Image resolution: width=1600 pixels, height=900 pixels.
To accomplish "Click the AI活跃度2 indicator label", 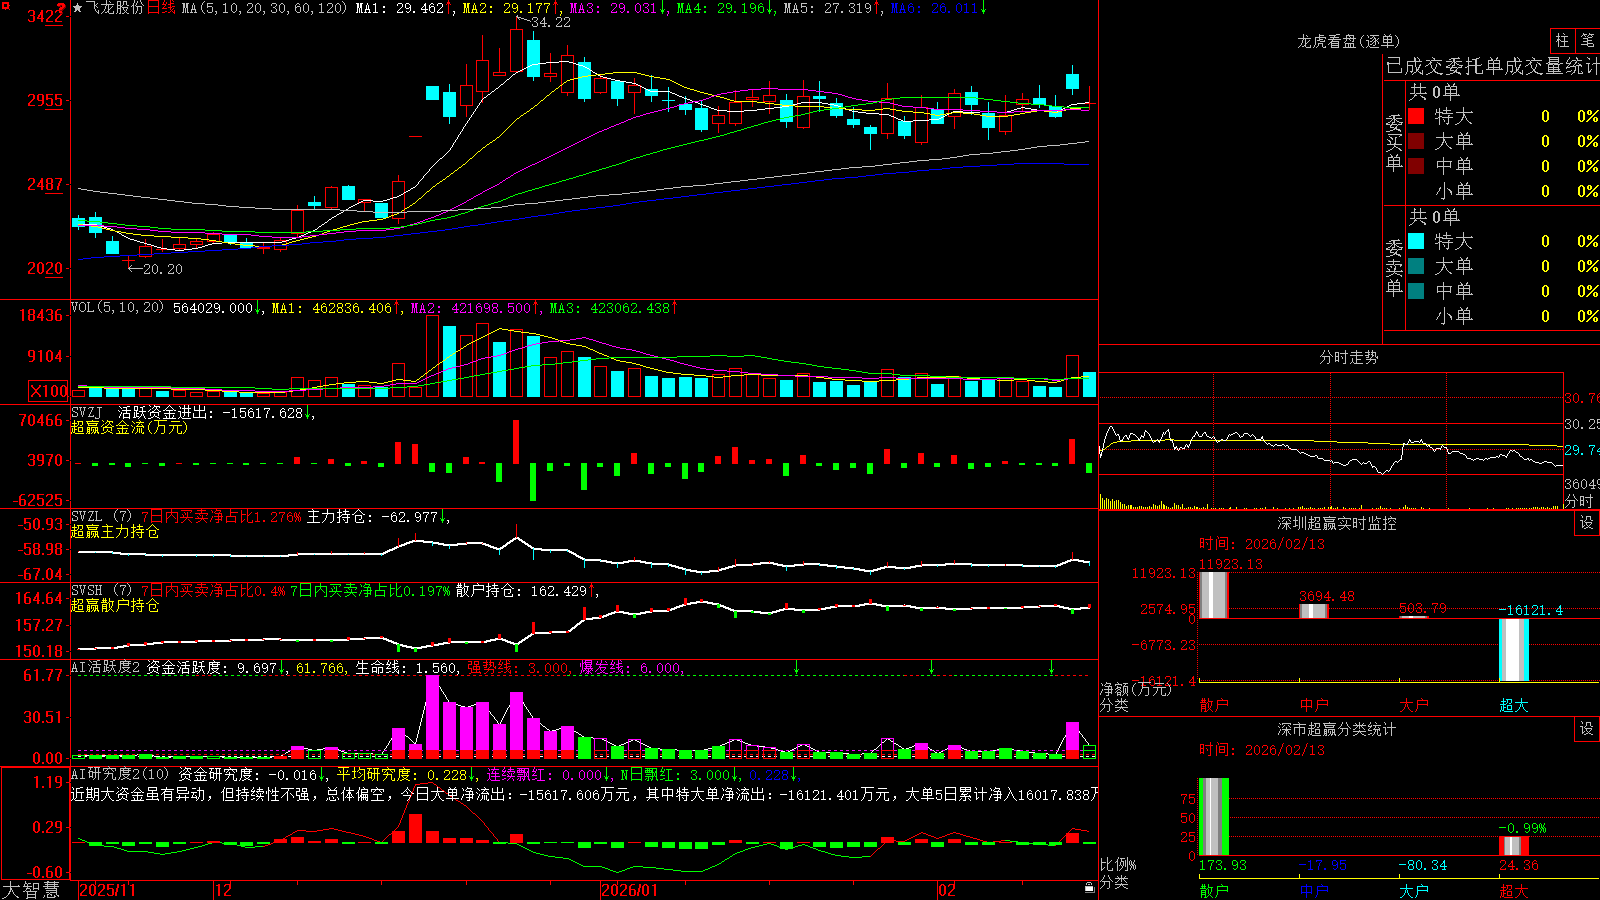I will pos(106,667).
